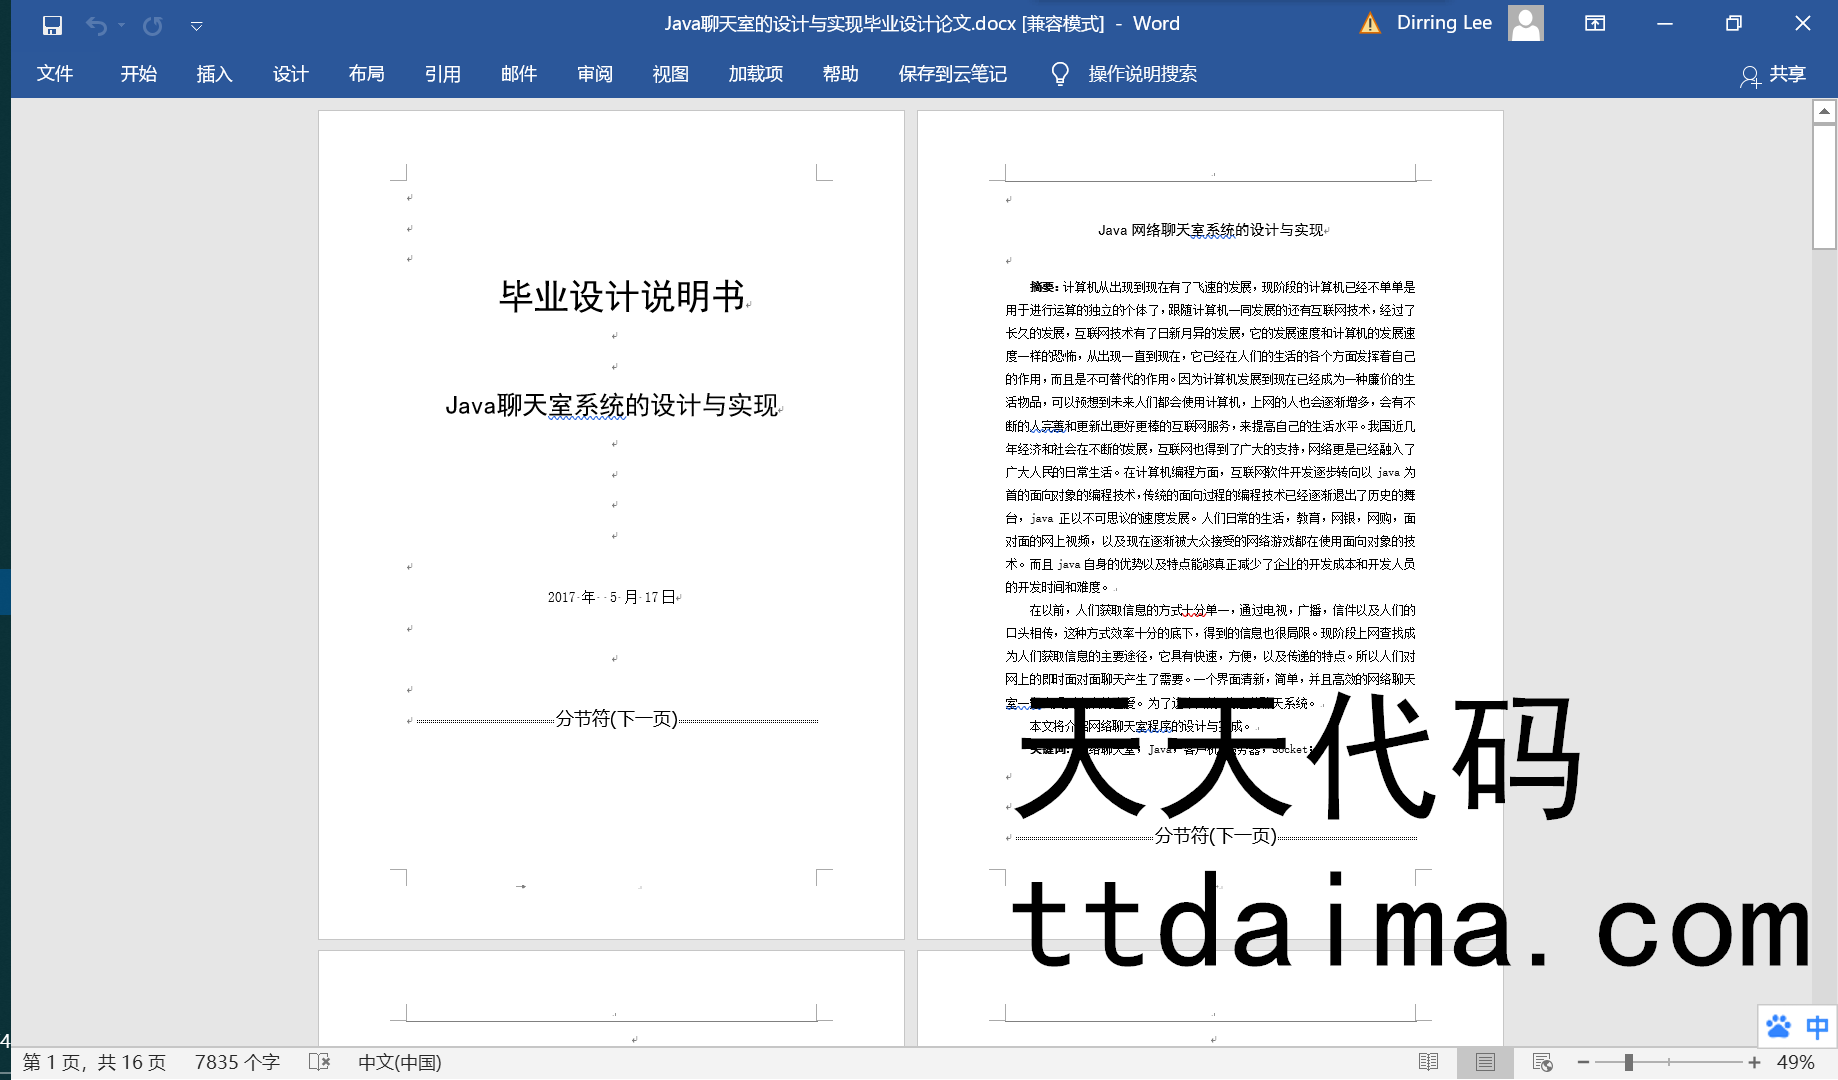The image size is (1838, 1080).
Task: Click the Dirring Lee account avatar
Action: click(1525, 23)
